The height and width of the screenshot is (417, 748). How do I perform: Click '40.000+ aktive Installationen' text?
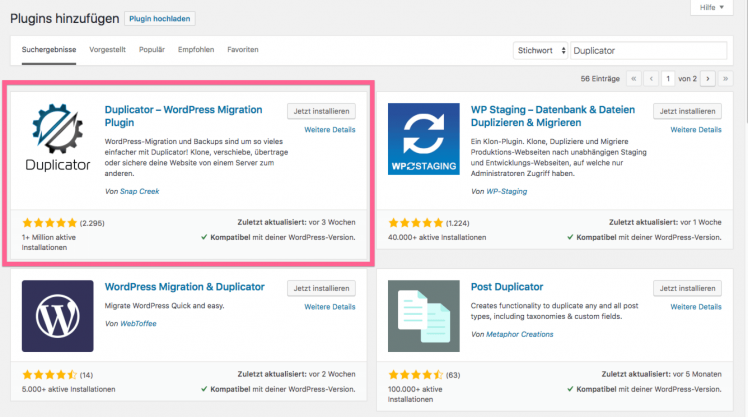[x=437, y=237]
